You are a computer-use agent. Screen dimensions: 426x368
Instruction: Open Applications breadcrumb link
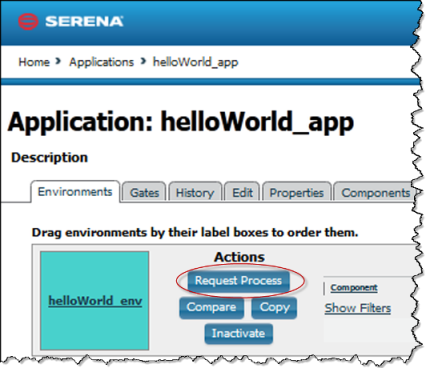[x=101, y=62]
